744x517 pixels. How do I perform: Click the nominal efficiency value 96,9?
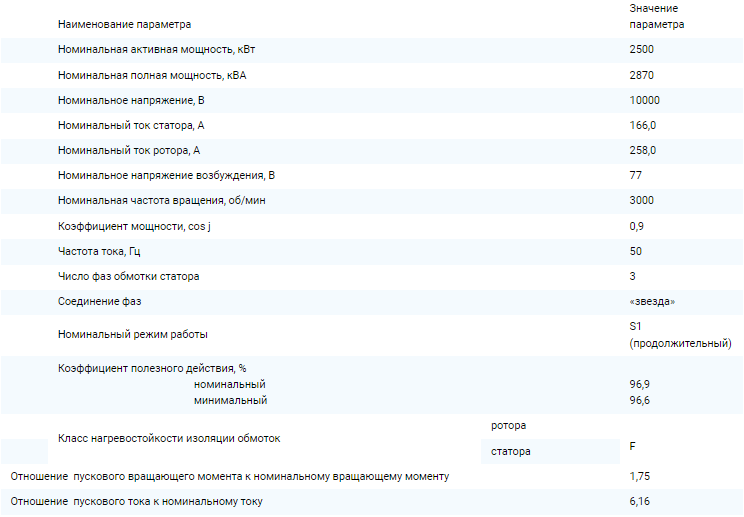pyautogui.click(x=640, y=384)
